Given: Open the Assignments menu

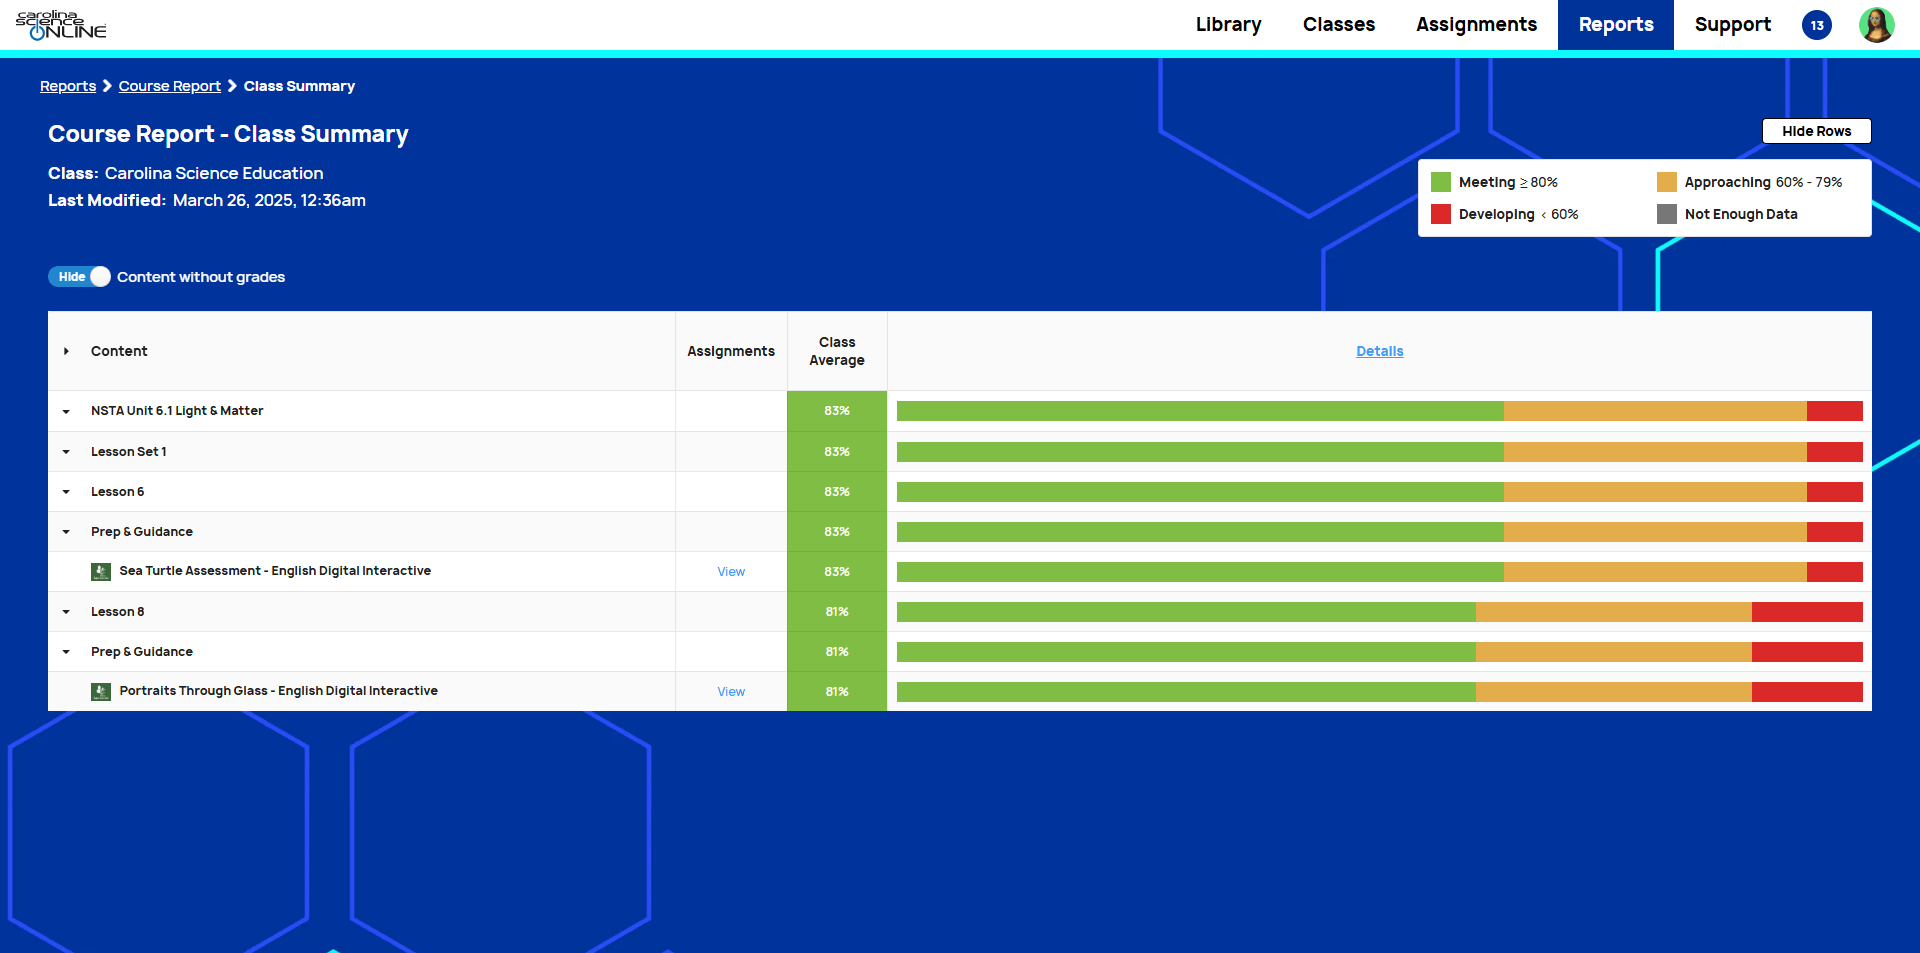Looking at the screenshot, I should (1476, 25).
